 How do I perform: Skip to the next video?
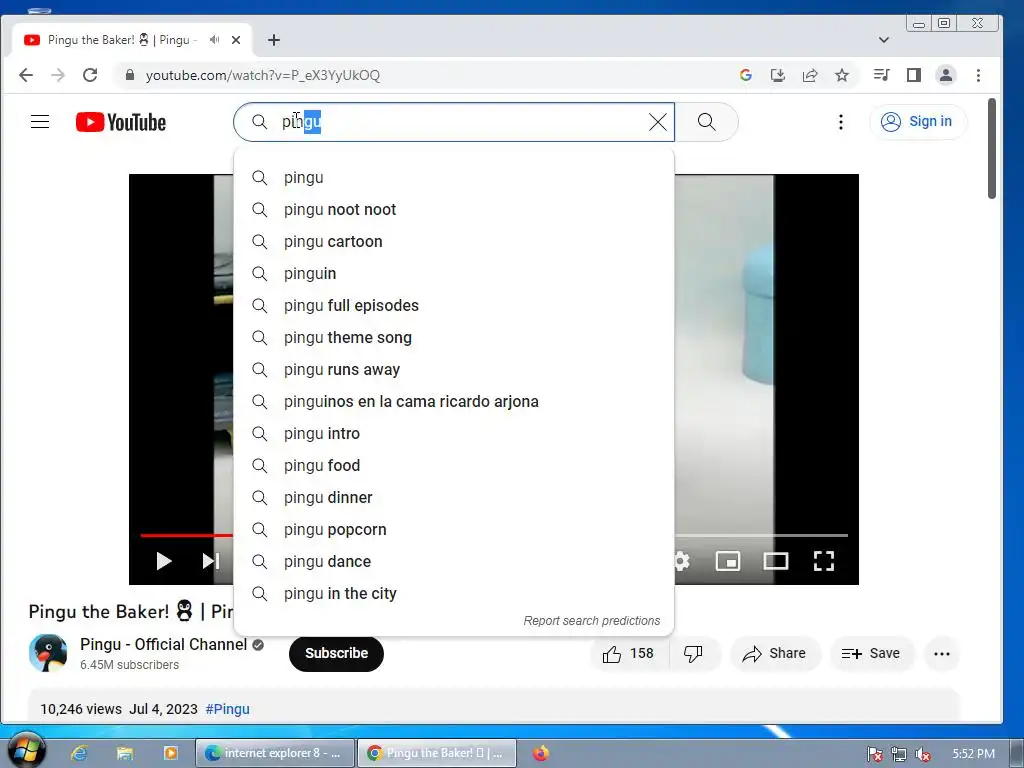(x=210, y=561)
